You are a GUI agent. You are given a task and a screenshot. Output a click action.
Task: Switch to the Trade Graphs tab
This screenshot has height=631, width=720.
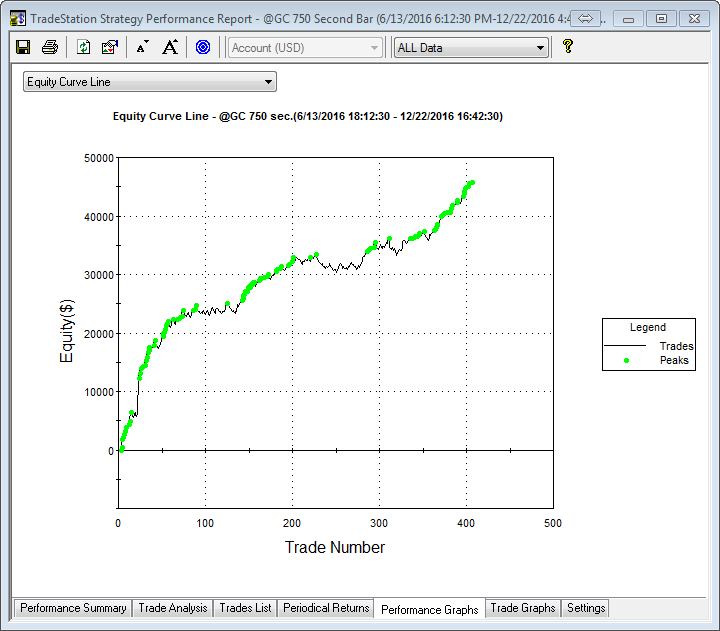click(x=522, y=608)
